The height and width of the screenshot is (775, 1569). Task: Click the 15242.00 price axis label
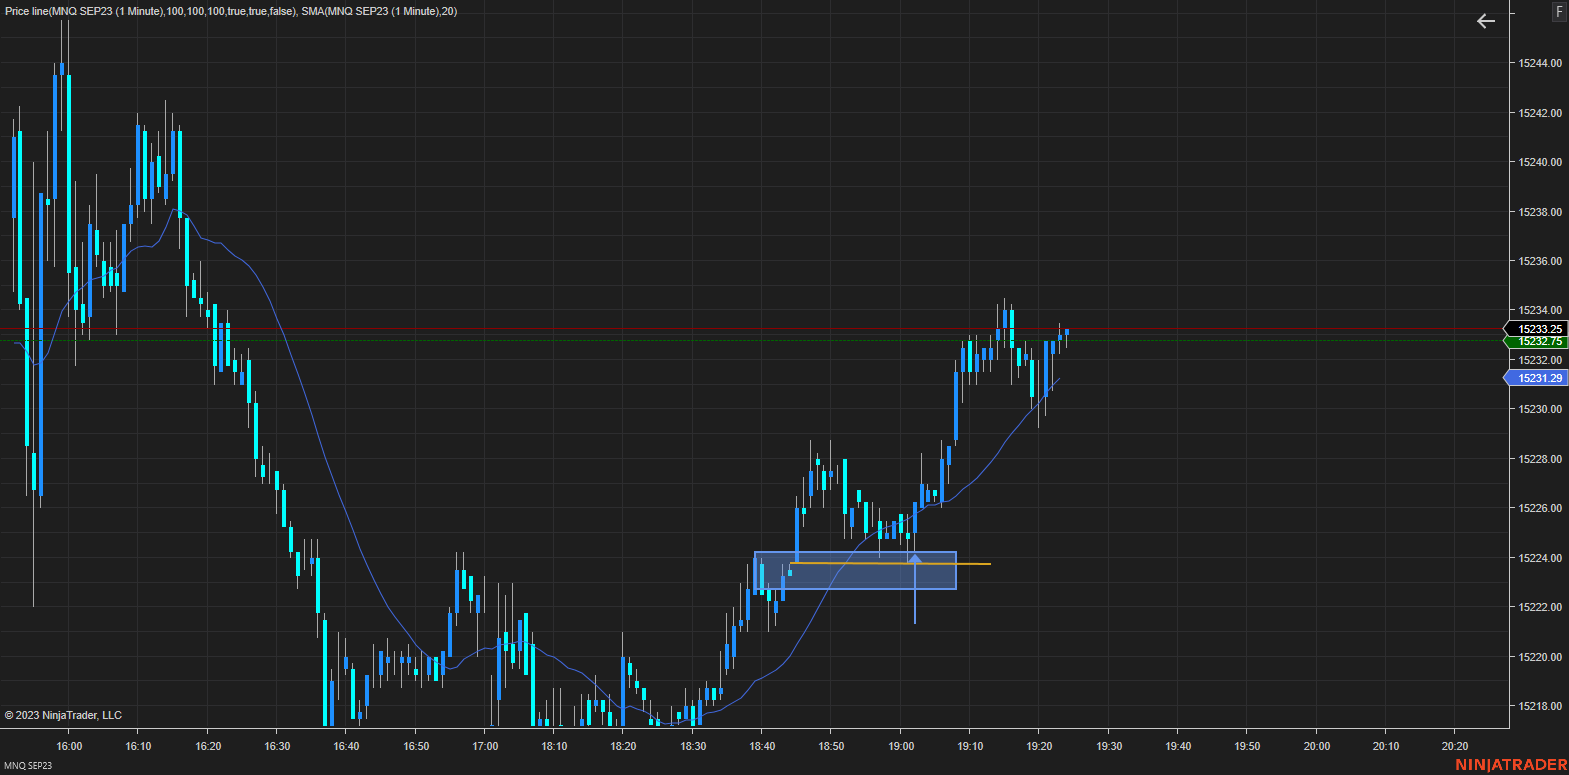pos(1540,113)
